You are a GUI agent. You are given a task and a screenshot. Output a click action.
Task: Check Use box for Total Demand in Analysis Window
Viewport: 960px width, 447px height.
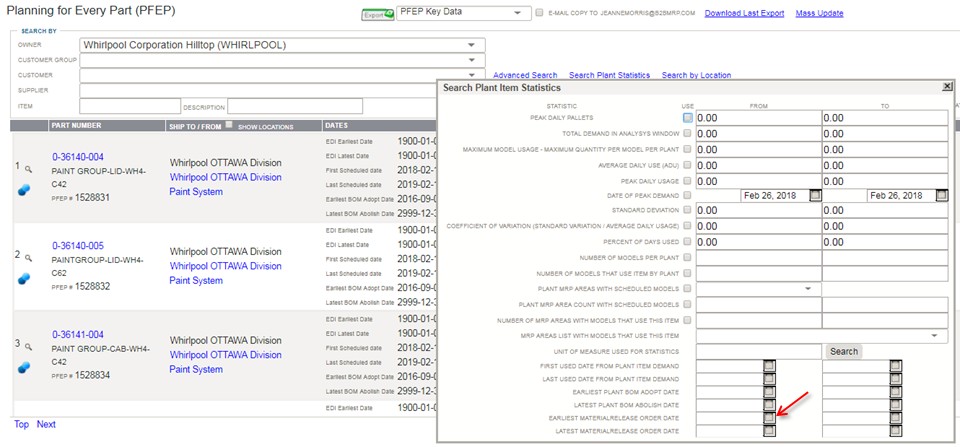(x=688, y=133)
